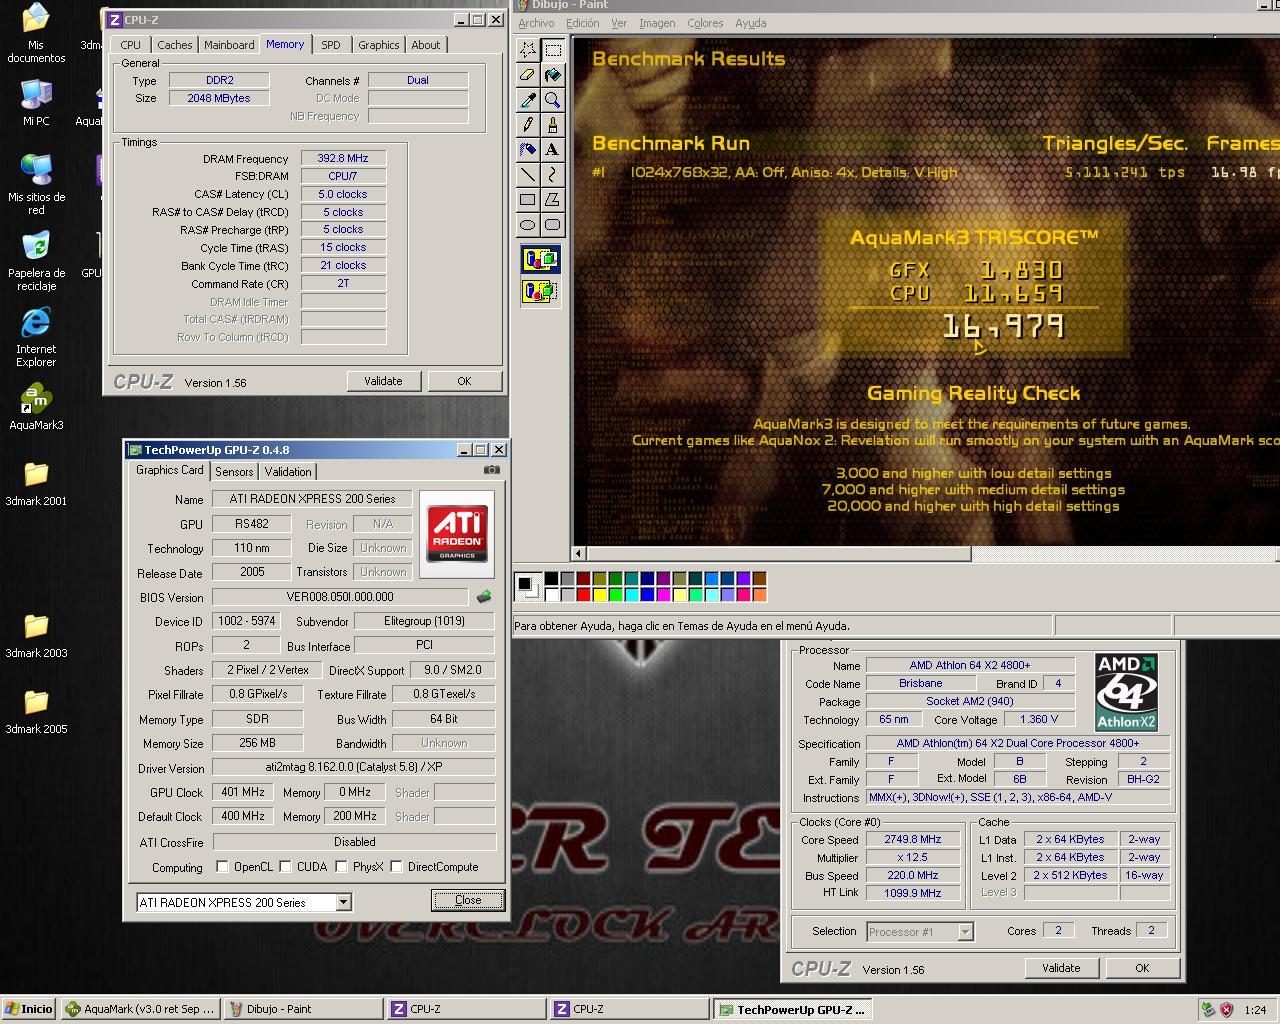Open the SPD tab in CPU-Z
The height and width of the screenshot is (1024, 1280).
331,45
